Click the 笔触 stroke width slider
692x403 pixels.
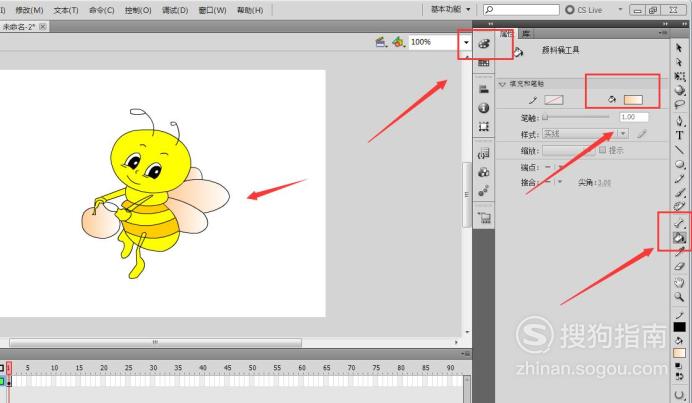576,117
